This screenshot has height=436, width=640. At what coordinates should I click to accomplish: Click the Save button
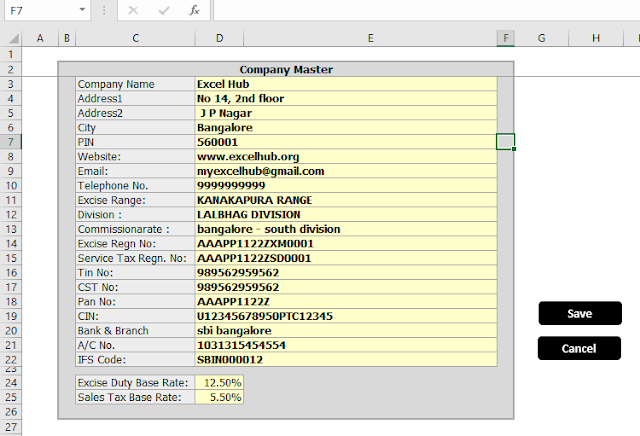point(580,314)
